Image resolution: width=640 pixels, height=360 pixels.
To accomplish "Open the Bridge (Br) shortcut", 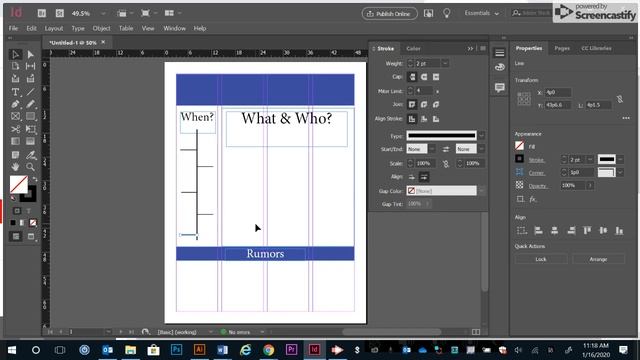I will 42,13.
